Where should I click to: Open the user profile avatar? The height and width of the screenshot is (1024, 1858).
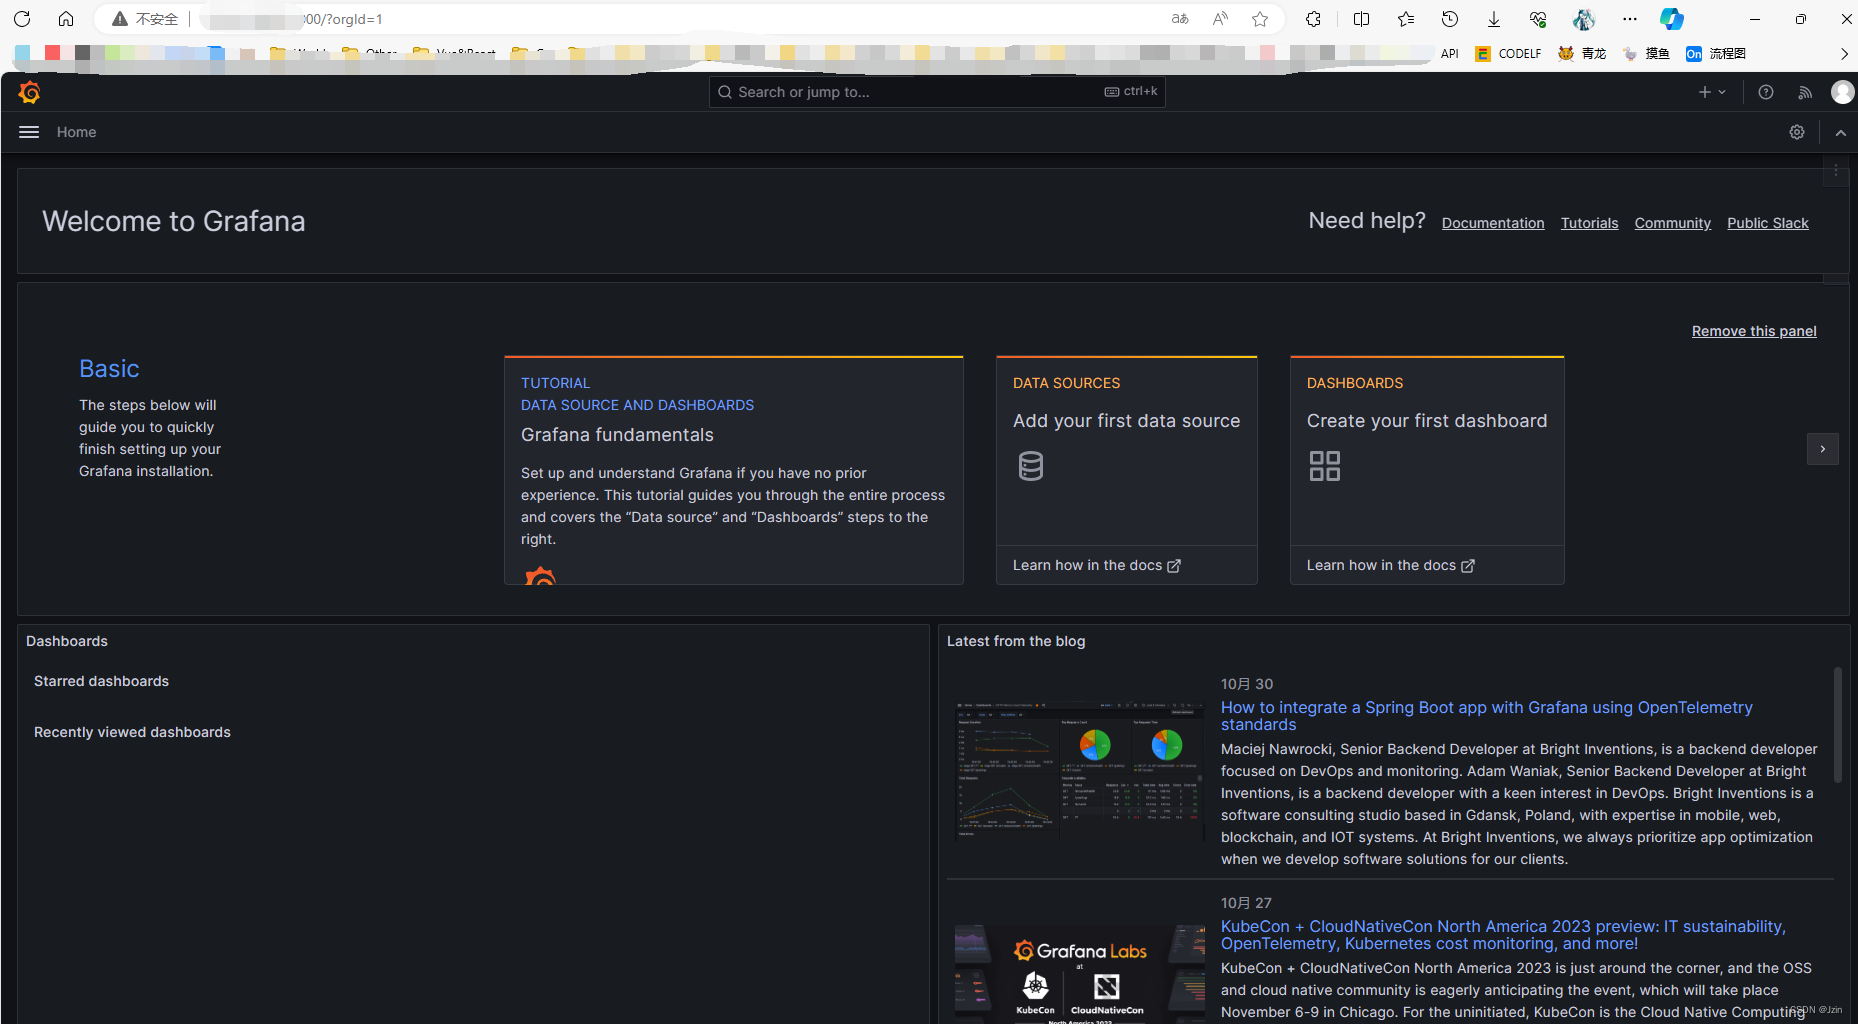click(1842, 92)
